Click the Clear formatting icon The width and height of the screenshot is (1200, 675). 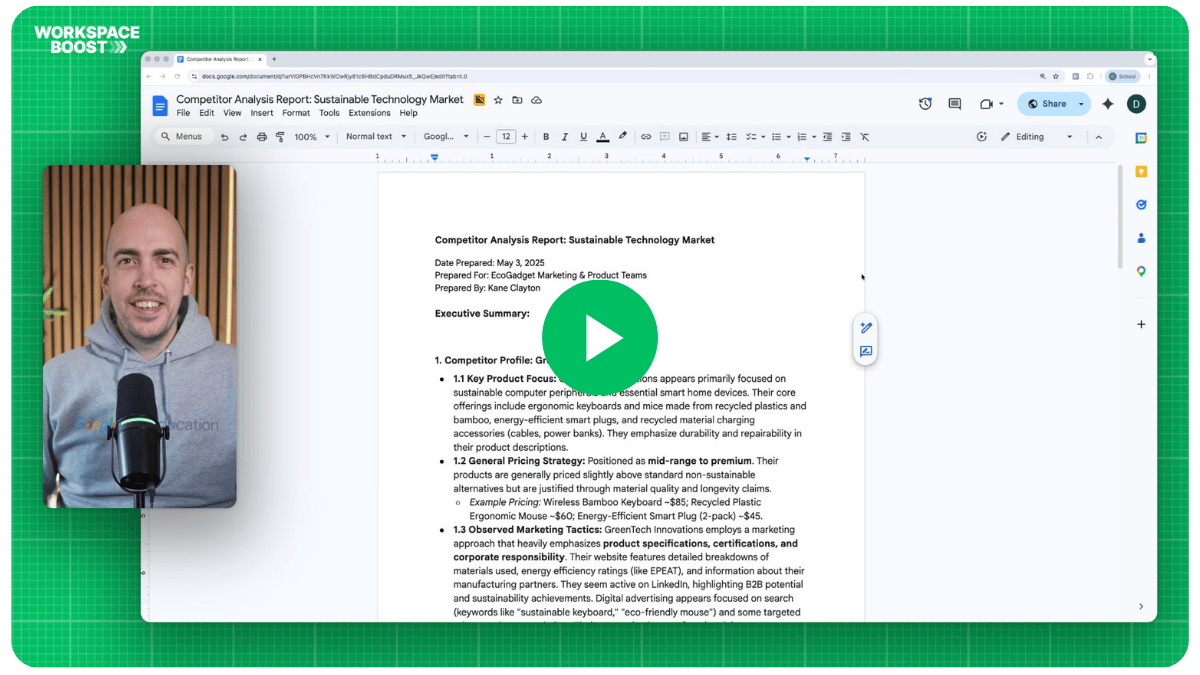tap(865, 137)
